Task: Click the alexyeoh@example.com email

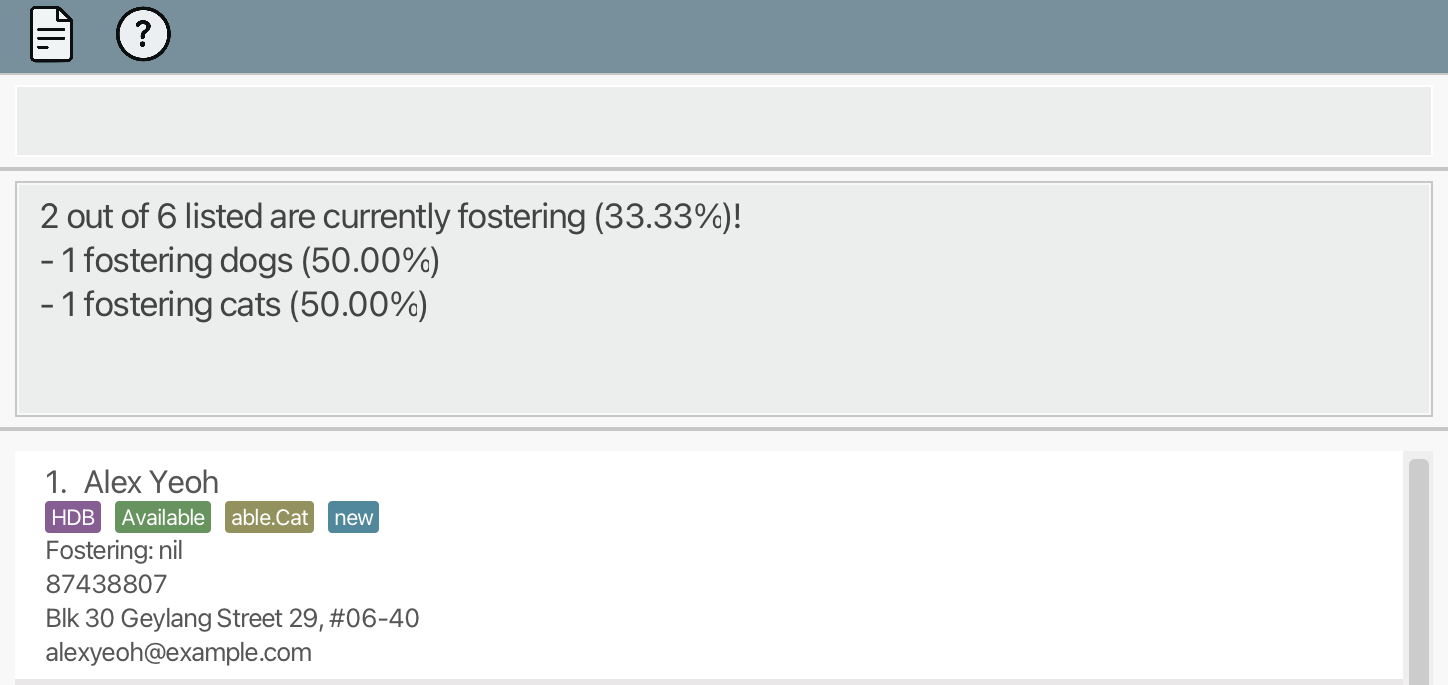Action: pos(178,653)
